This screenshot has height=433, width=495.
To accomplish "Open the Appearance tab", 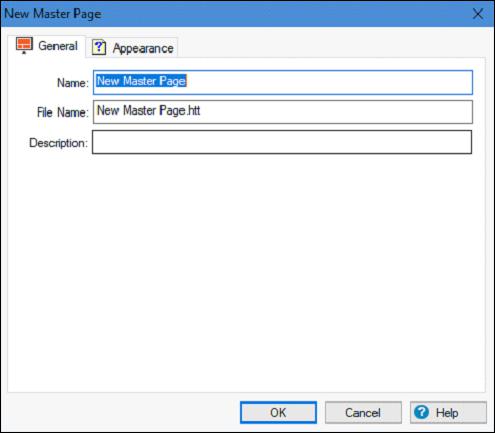I will (x=132, y=48).
